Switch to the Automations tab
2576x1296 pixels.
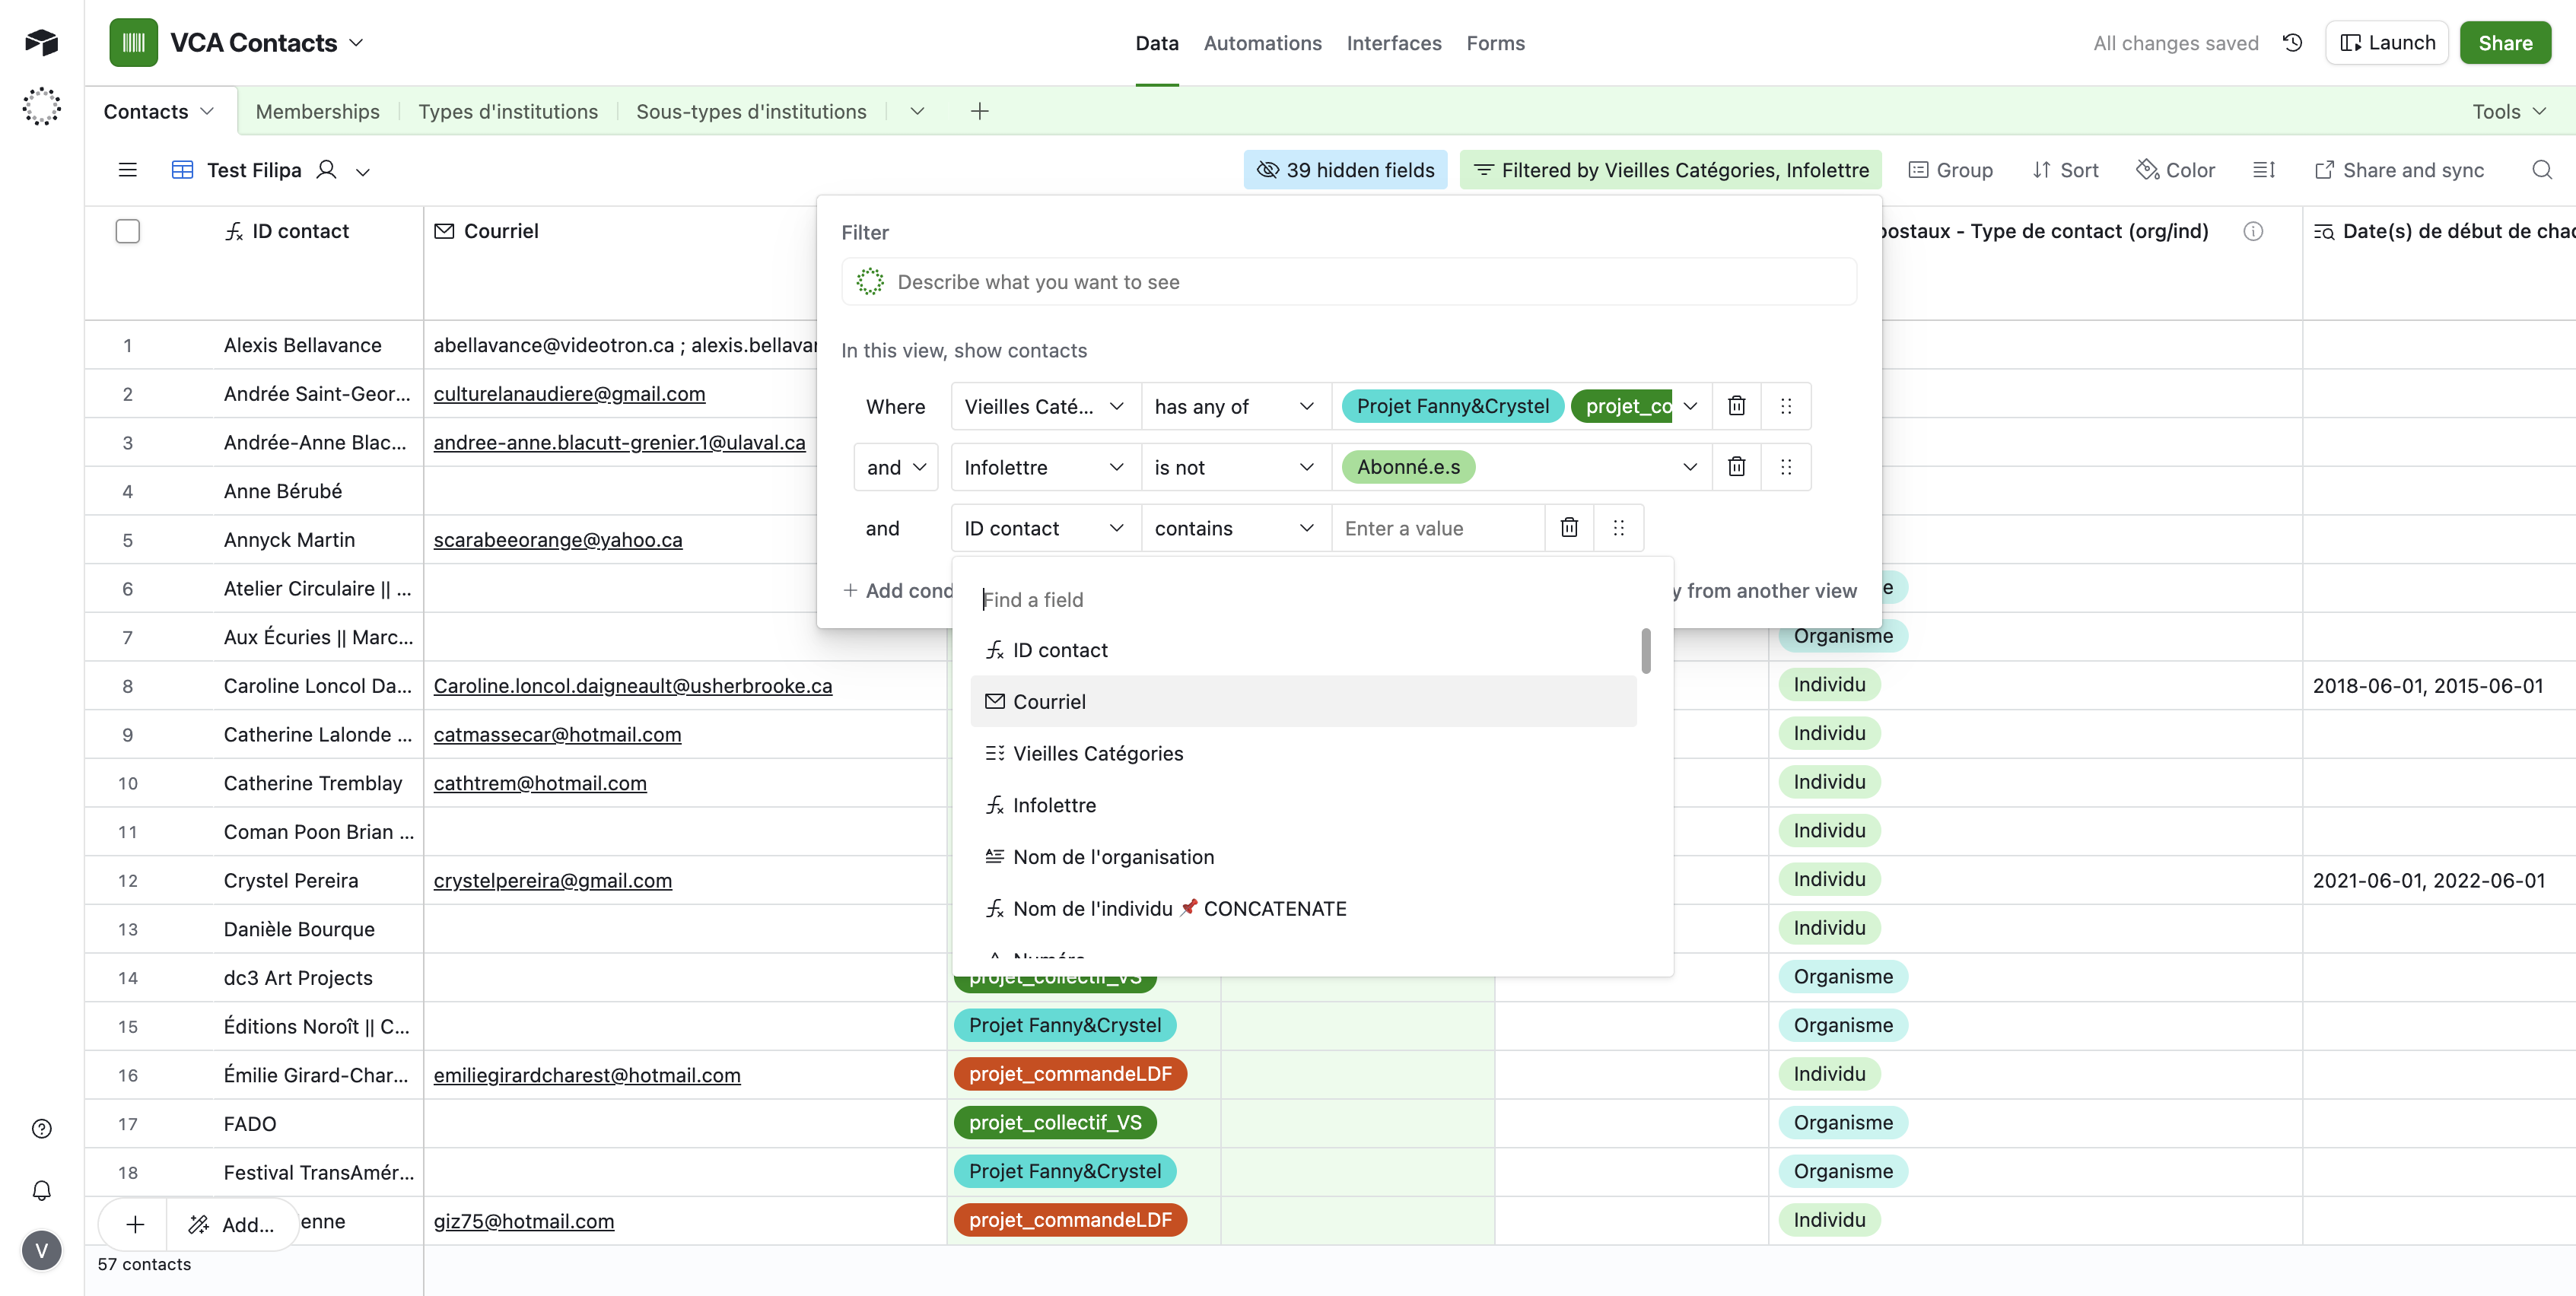pyautogui.click(x=1262, y=43)
